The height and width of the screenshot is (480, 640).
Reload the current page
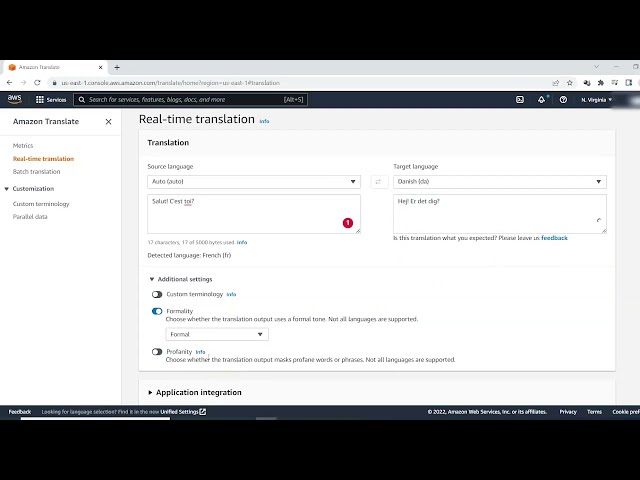click(x=37, y=82)
